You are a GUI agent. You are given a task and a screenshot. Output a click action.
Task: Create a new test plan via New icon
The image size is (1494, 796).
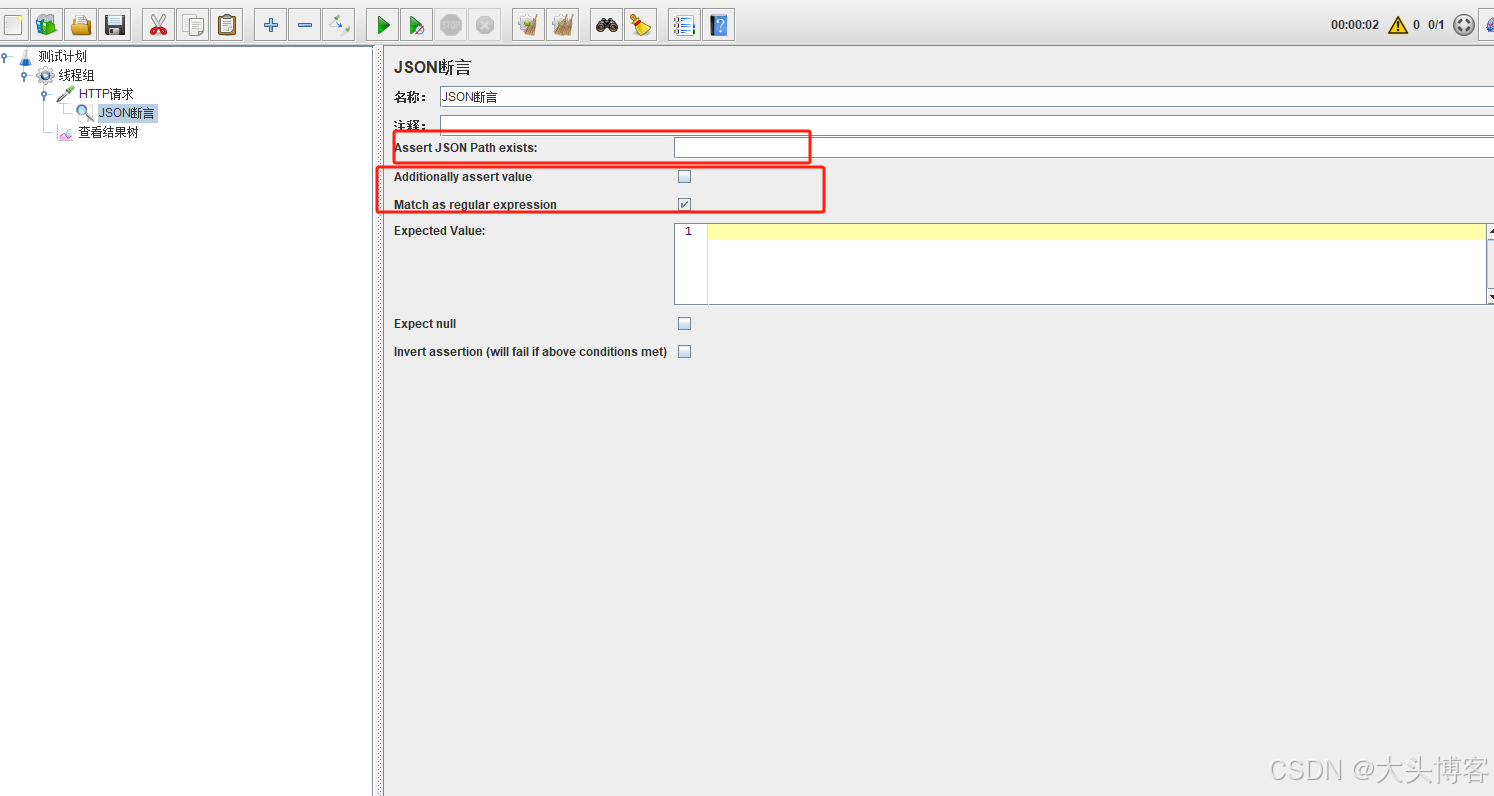click(x=13, y=24)
